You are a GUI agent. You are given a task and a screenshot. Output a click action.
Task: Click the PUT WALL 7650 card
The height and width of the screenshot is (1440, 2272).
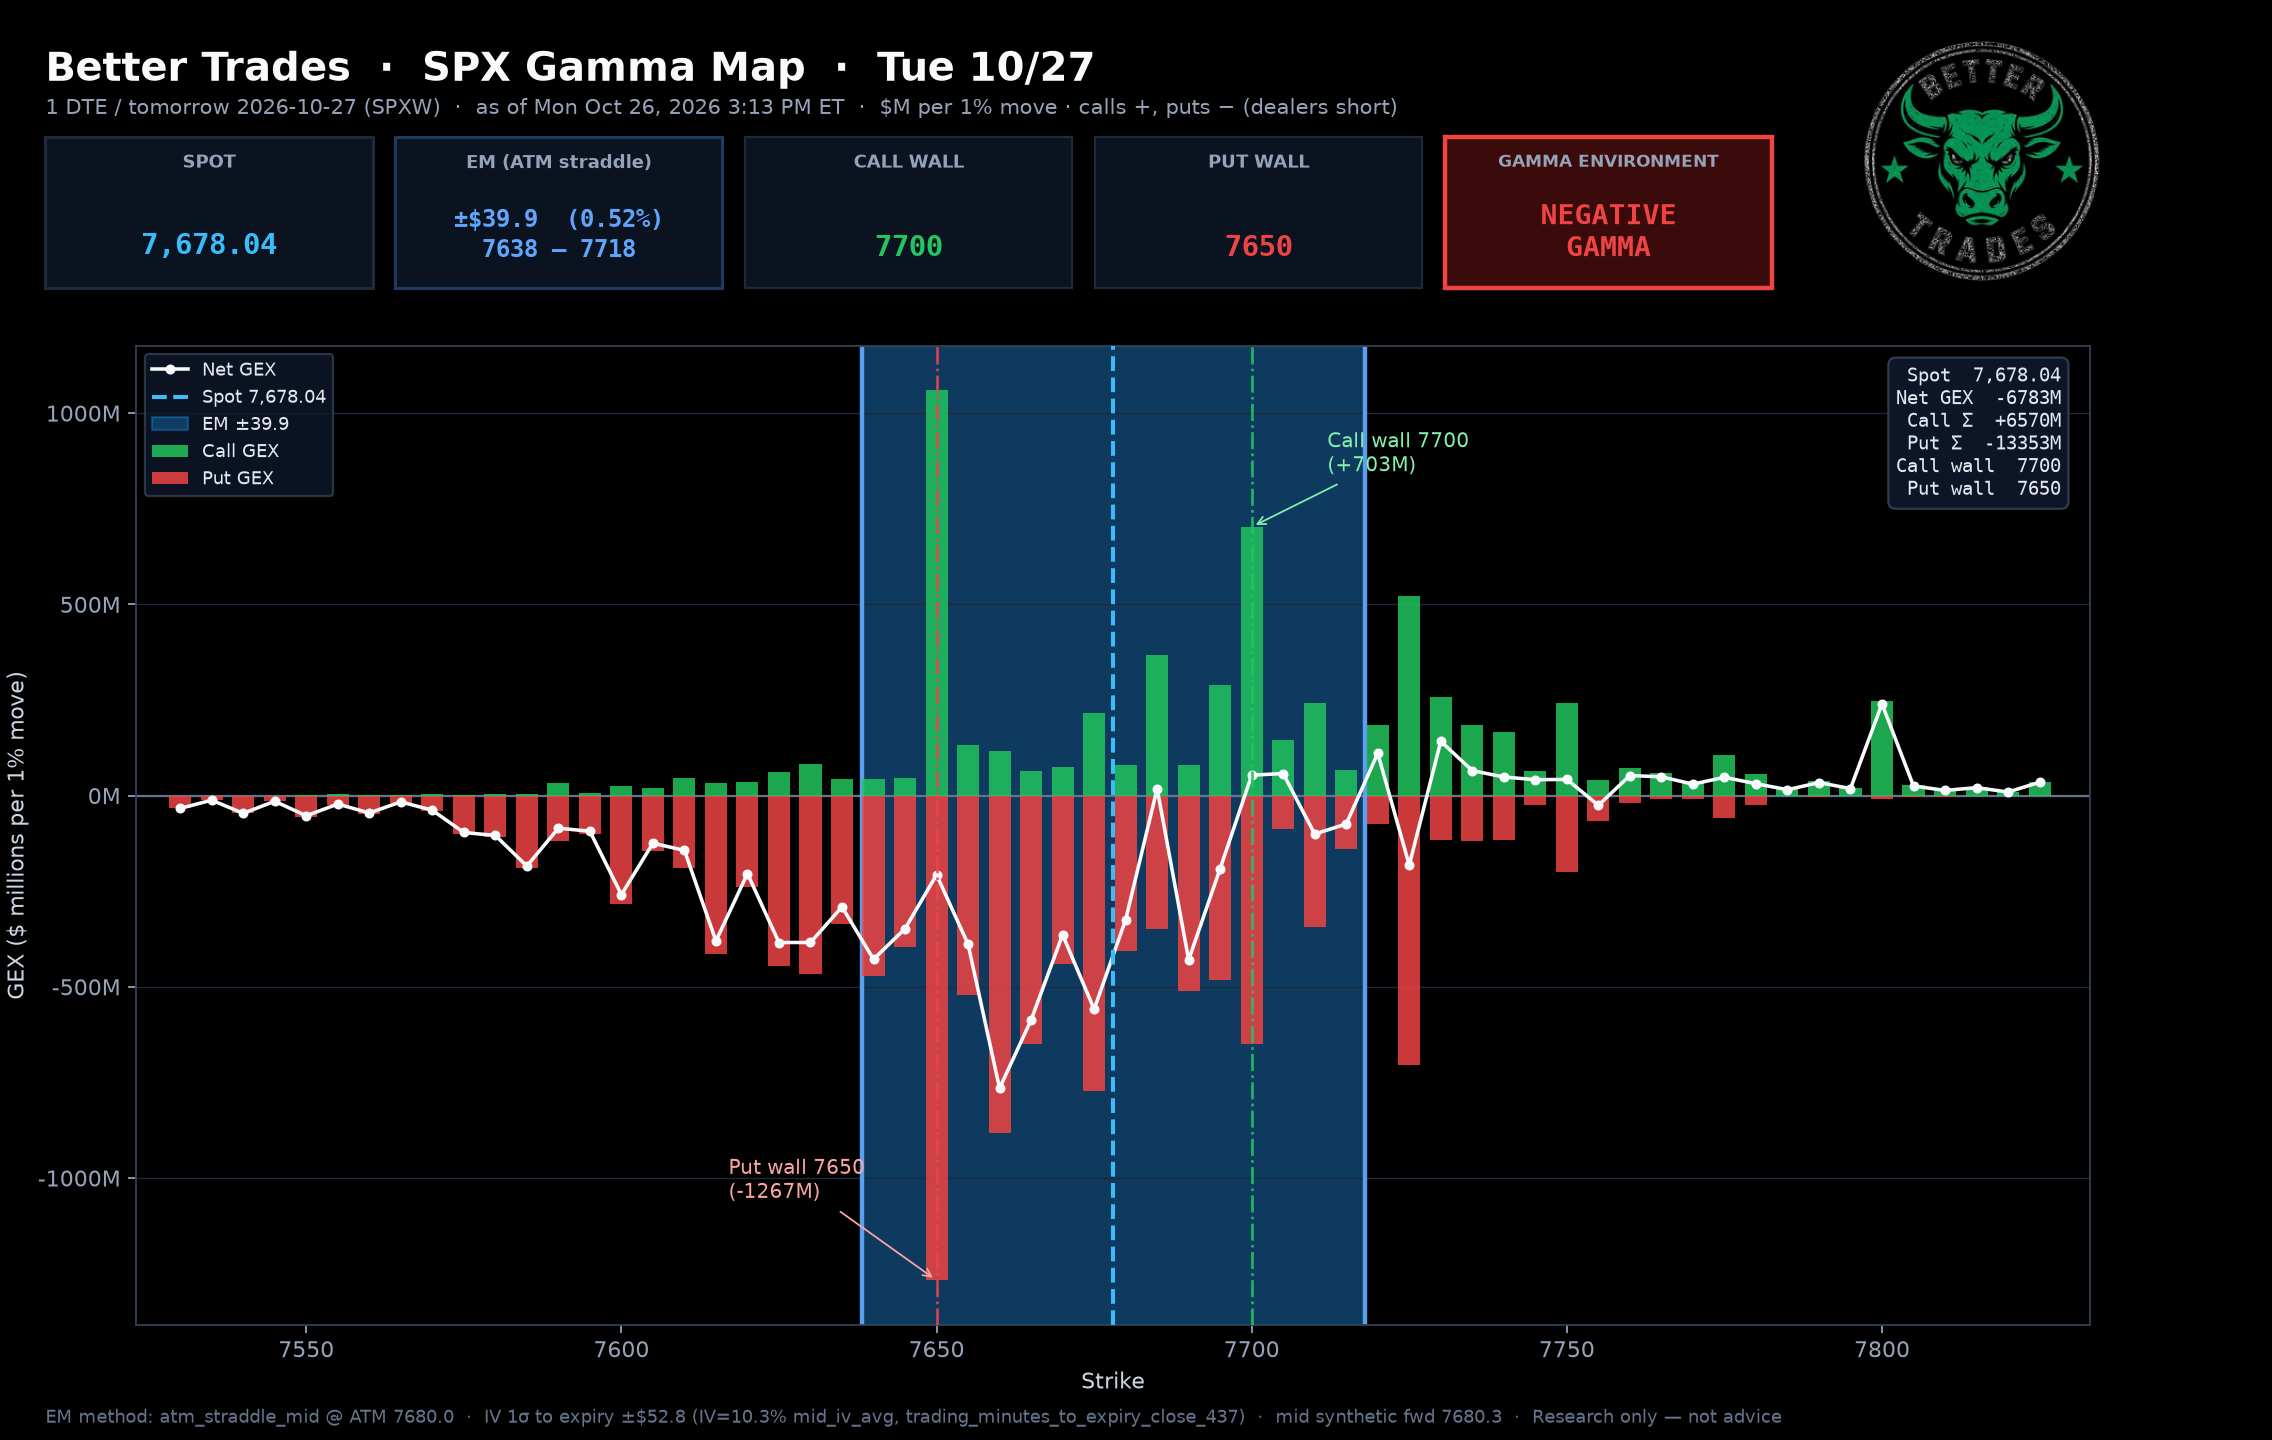pos(1258,213)
